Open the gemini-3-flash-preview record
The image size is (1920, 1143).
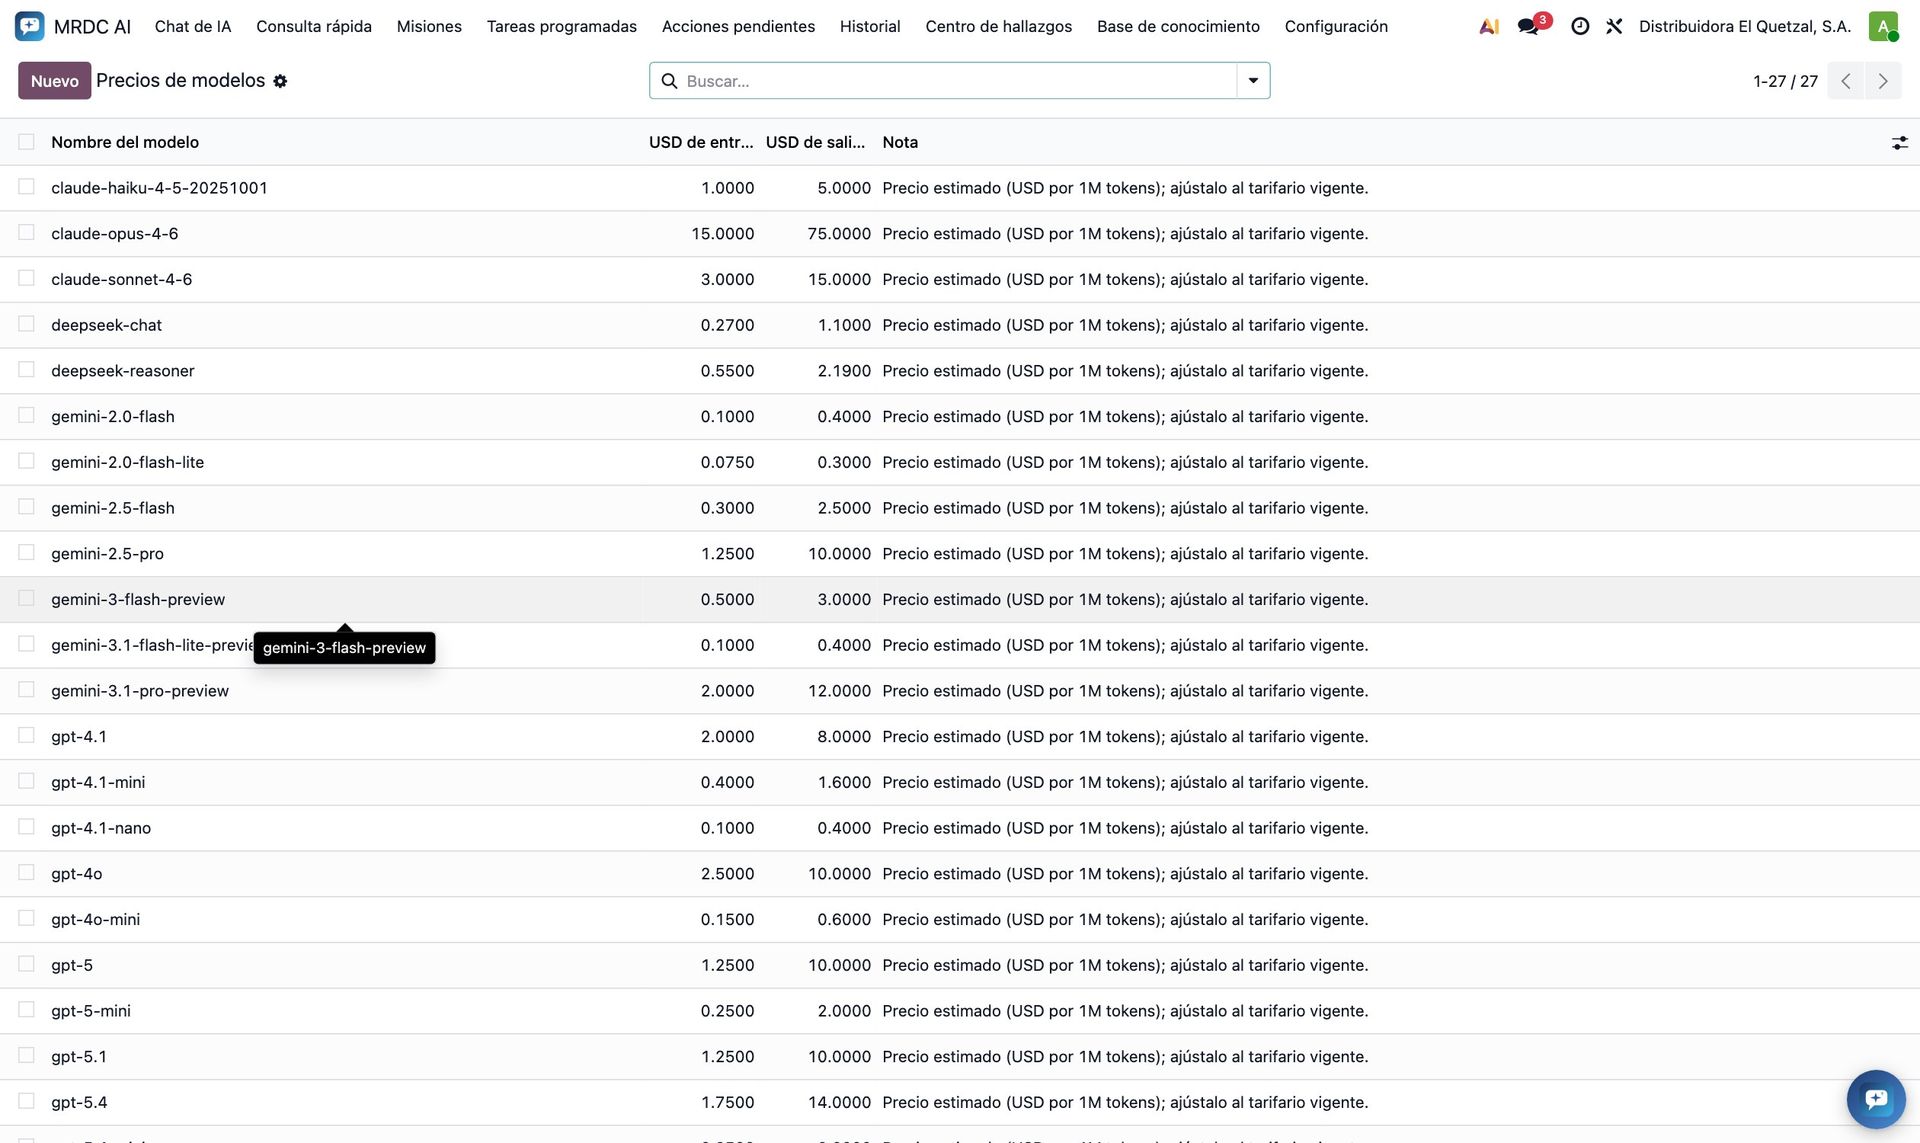(x=138, y=599)
